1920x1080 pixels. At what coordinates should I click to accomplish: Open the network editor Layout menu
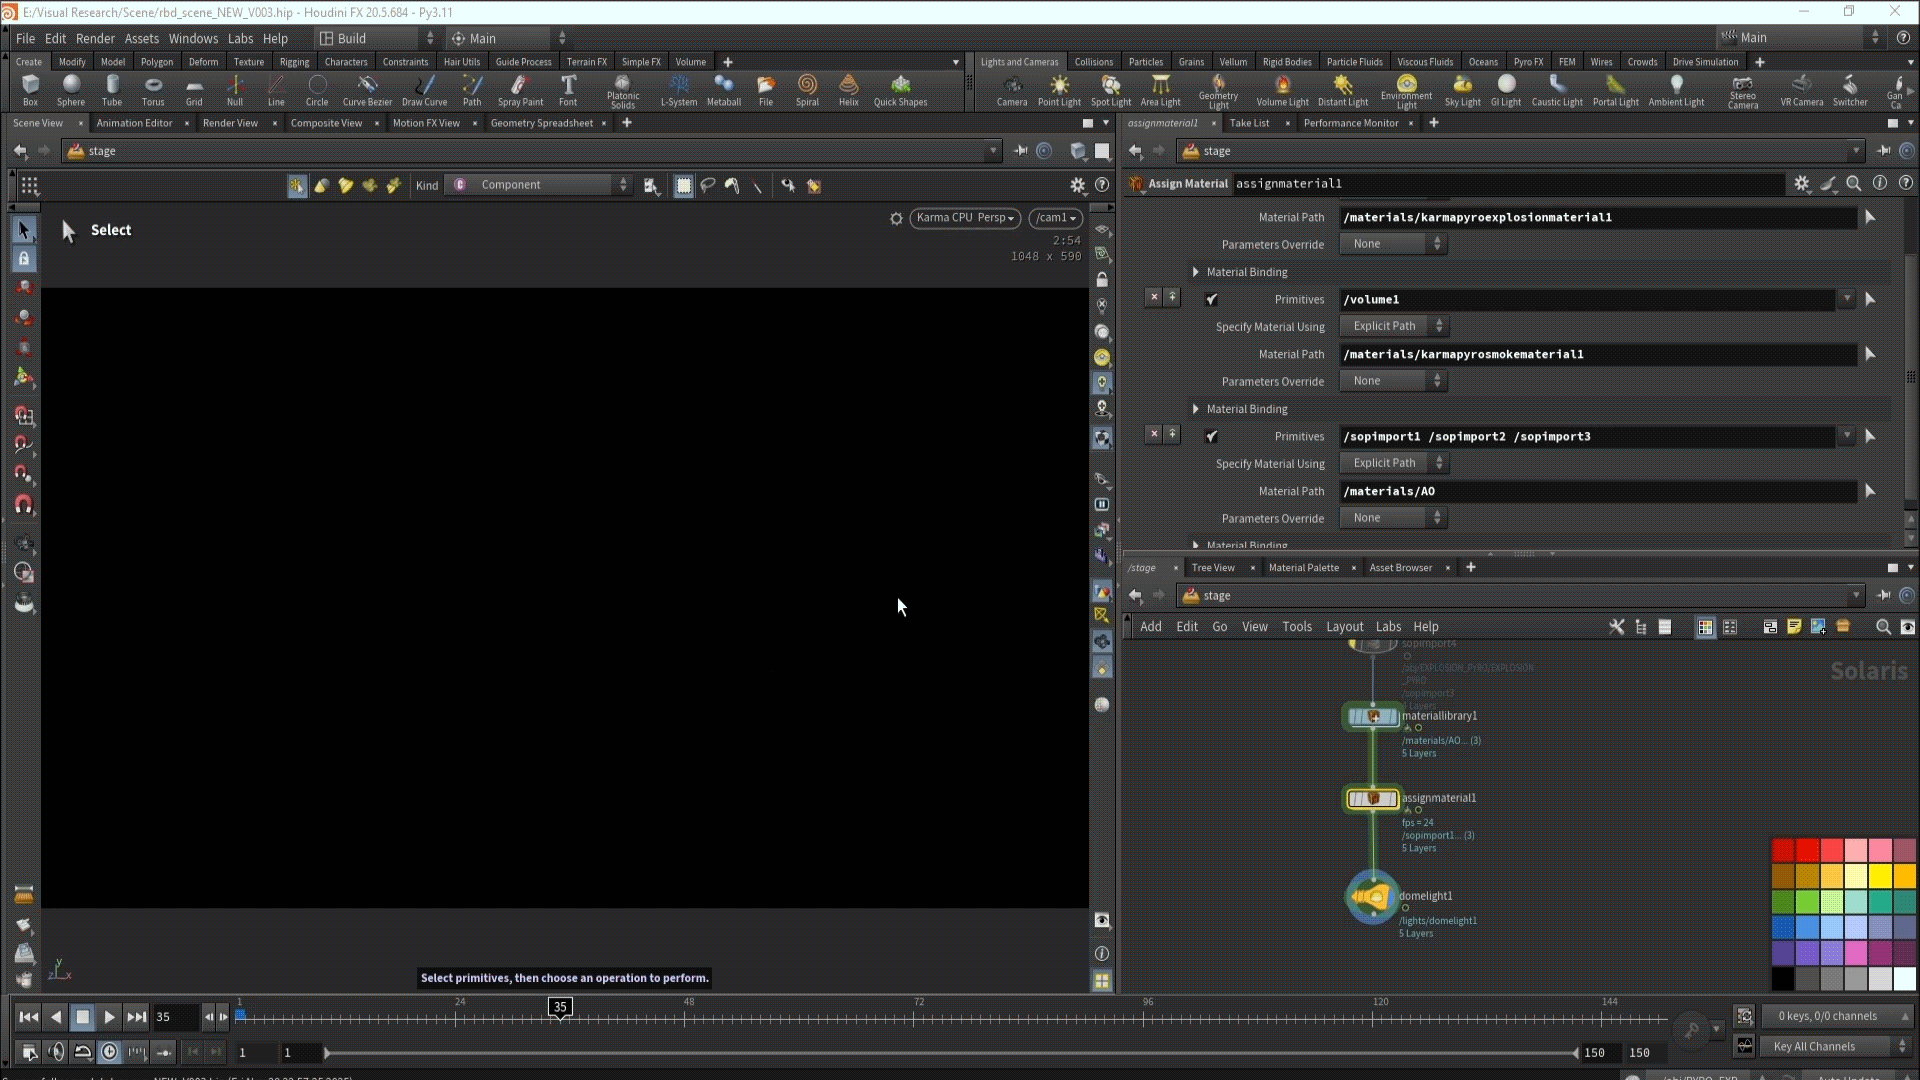(1344, 627)
